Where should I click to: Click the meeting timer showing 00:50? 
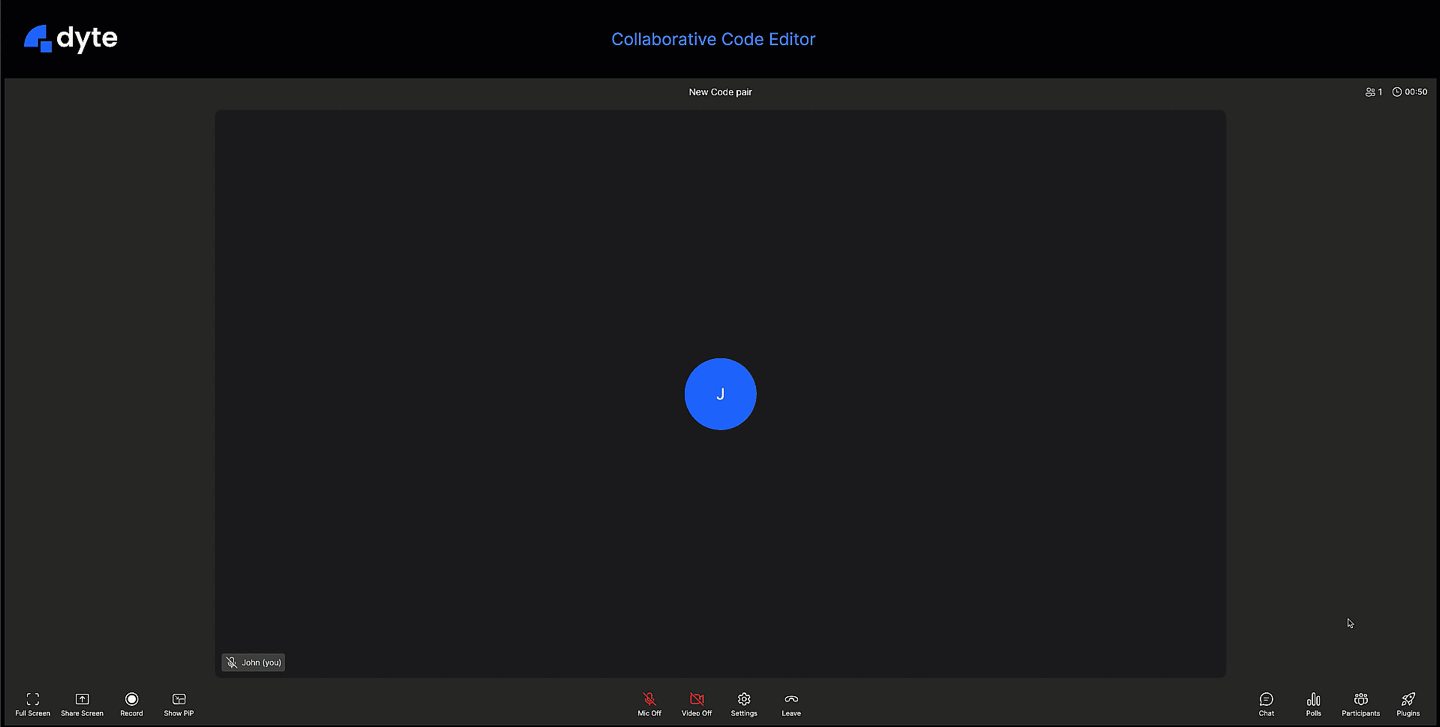click(x=1409, y=91)
